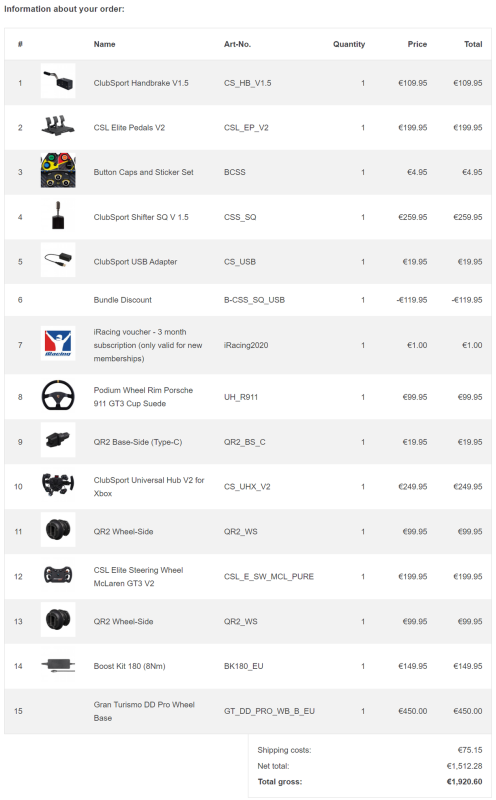The image size is (496, 800).
Task: Click the Total gross amount €1,920.60
Action: point(464,782)
